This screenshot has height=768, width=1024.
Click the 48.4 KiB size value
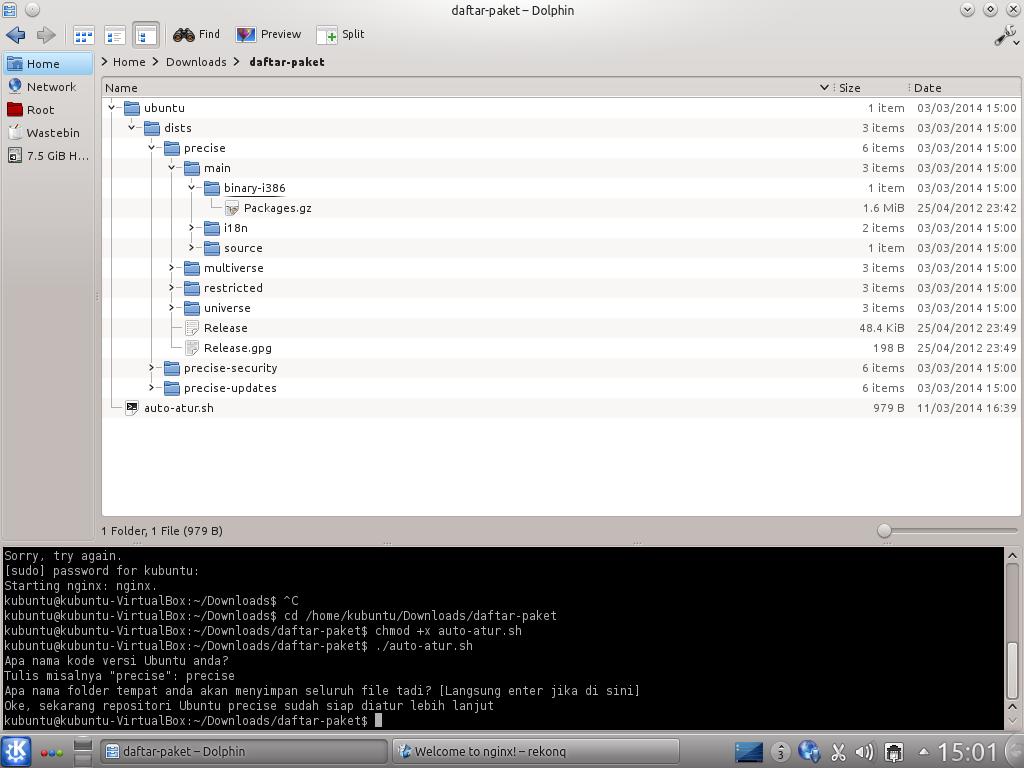(x=882, y=328)
